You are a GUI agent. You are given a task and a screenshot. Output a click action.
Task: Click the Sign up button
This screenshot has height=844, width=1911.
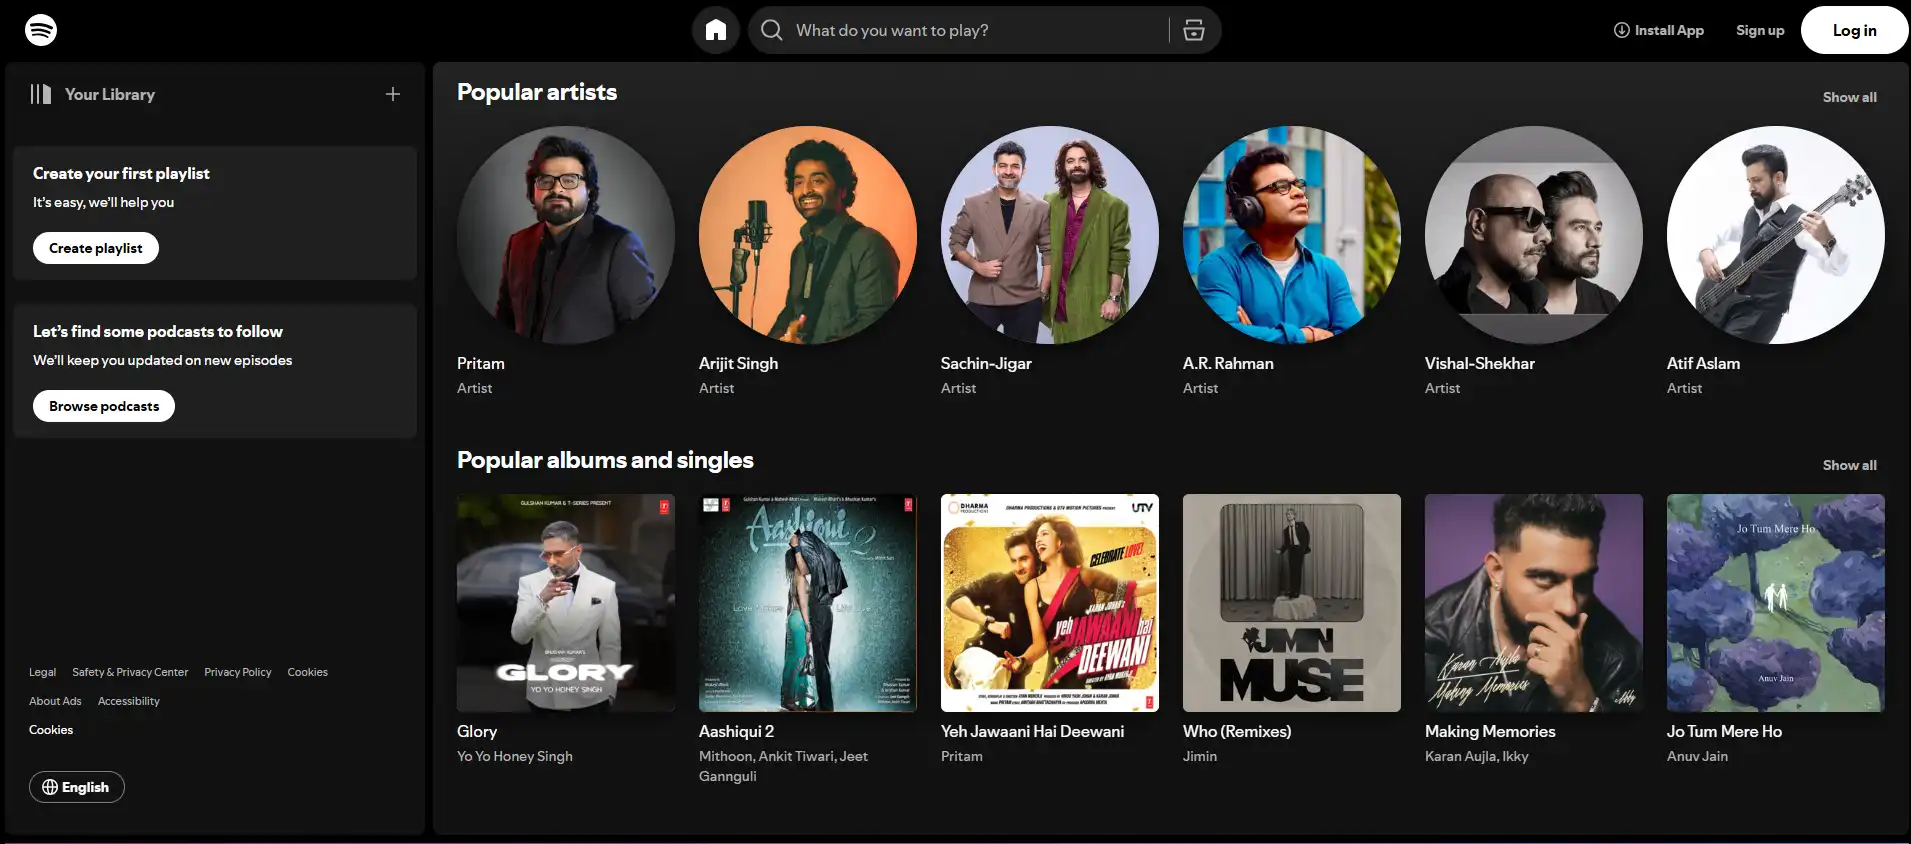[1760, 30]
